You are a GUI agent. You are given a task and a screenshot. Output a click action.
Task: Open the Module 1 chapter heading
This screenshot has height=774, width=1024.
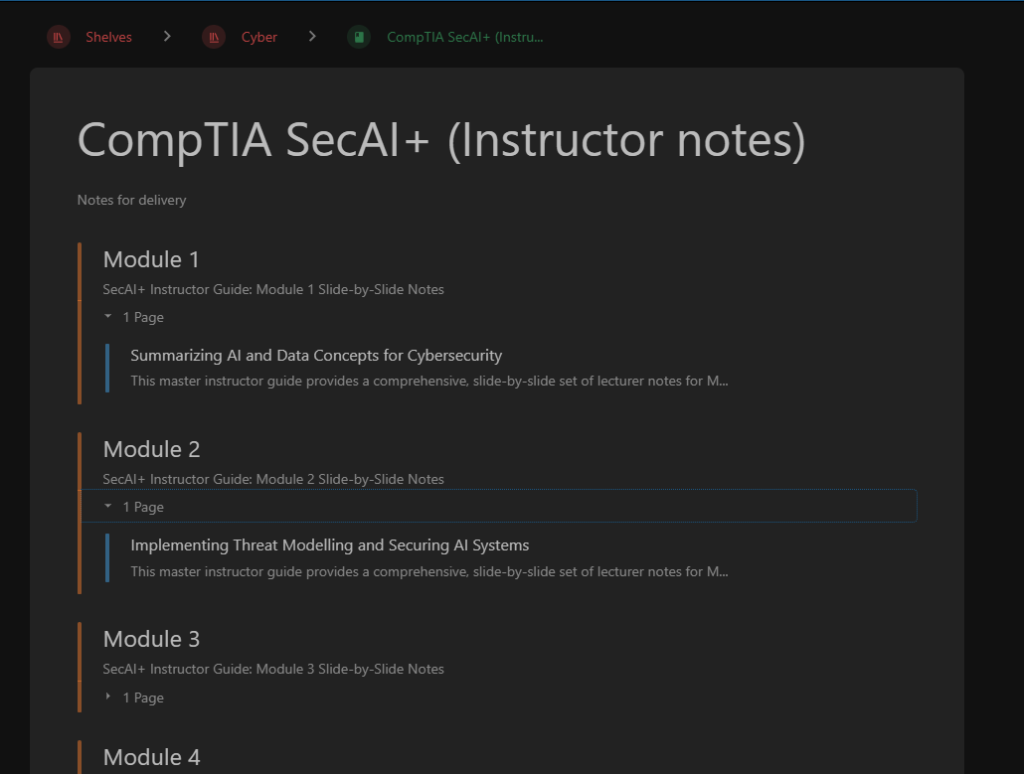pyautogui.click(x=151, y=260)
